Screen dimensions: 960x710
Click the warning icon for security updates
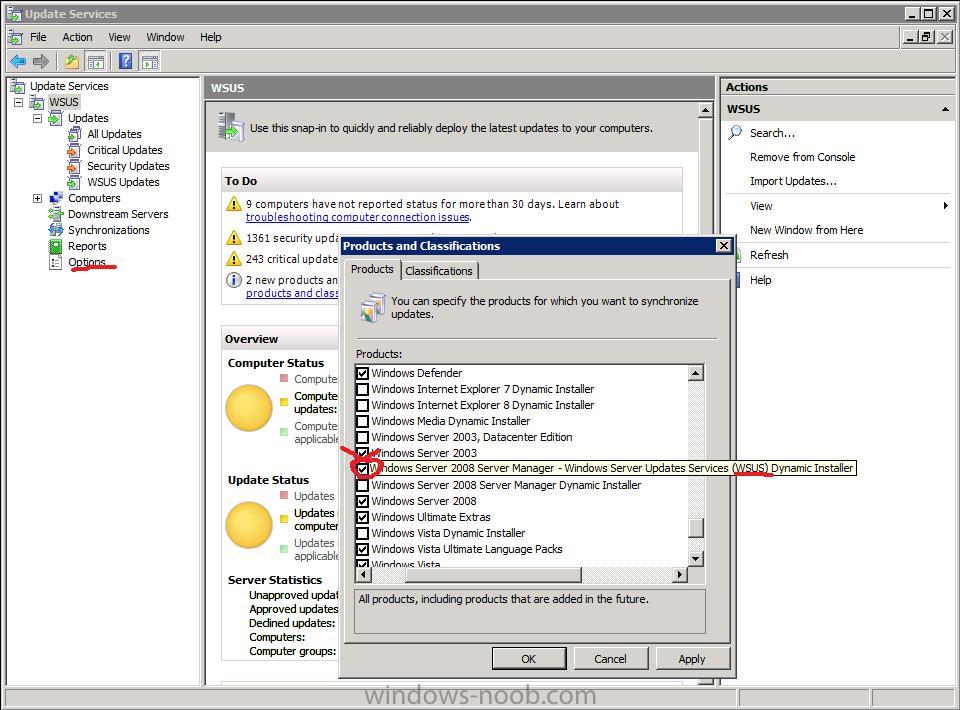click(234, 237)
